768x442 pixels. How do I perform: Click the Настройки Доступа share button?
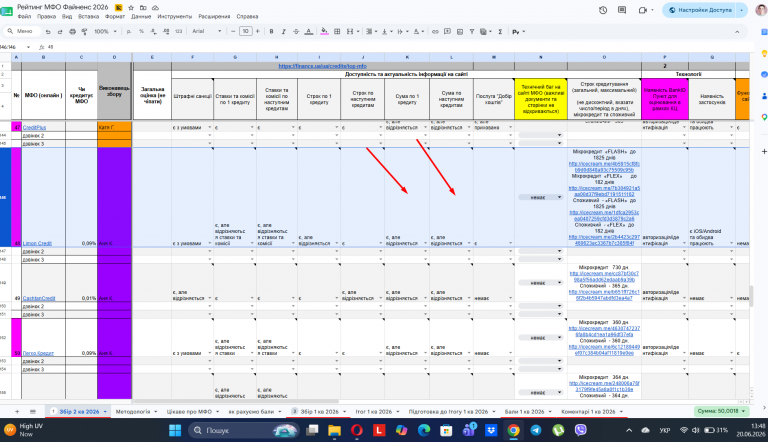click(x=699, y=10)
